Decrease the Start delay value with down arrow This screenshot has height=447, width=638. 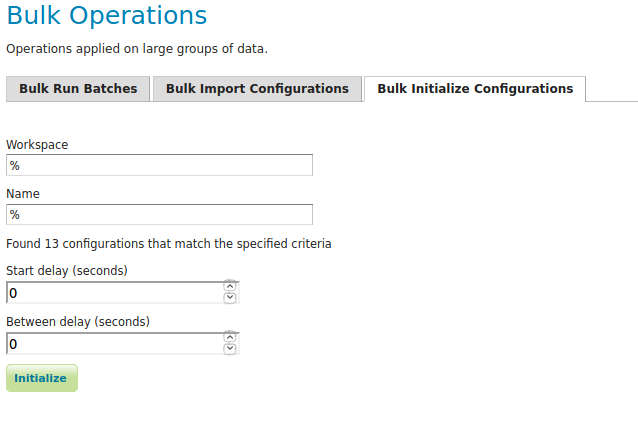[230, 297]
